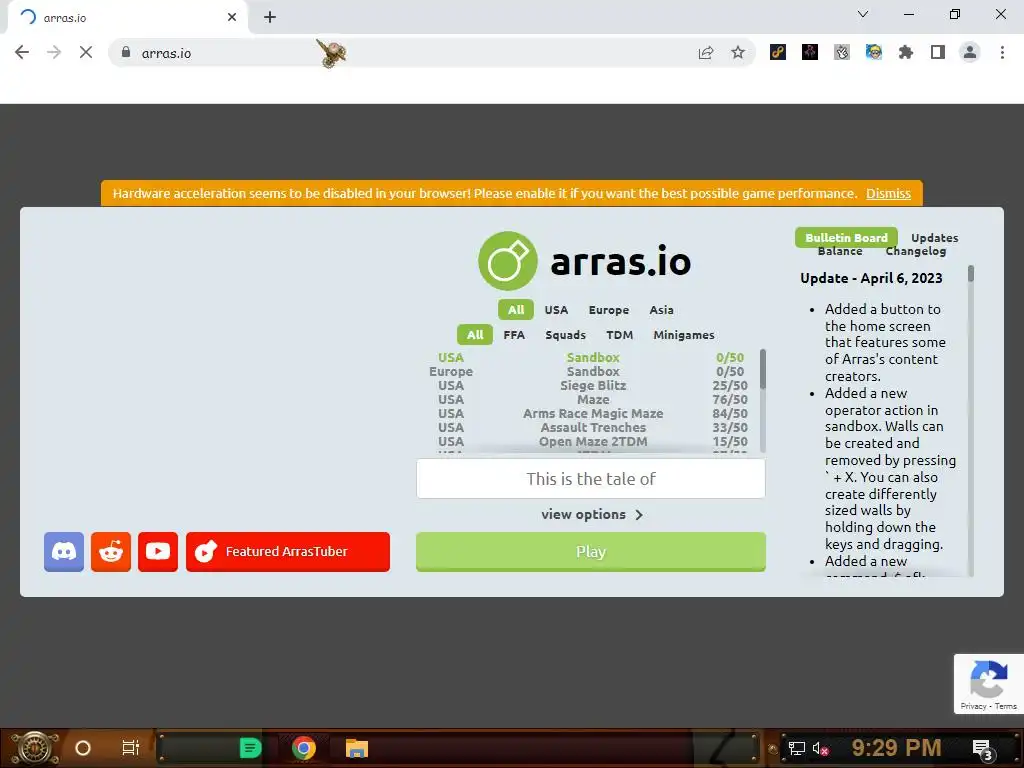Open the Bulletin Board tab
This screenshot has height=768, width=1024.
[846, 238]
